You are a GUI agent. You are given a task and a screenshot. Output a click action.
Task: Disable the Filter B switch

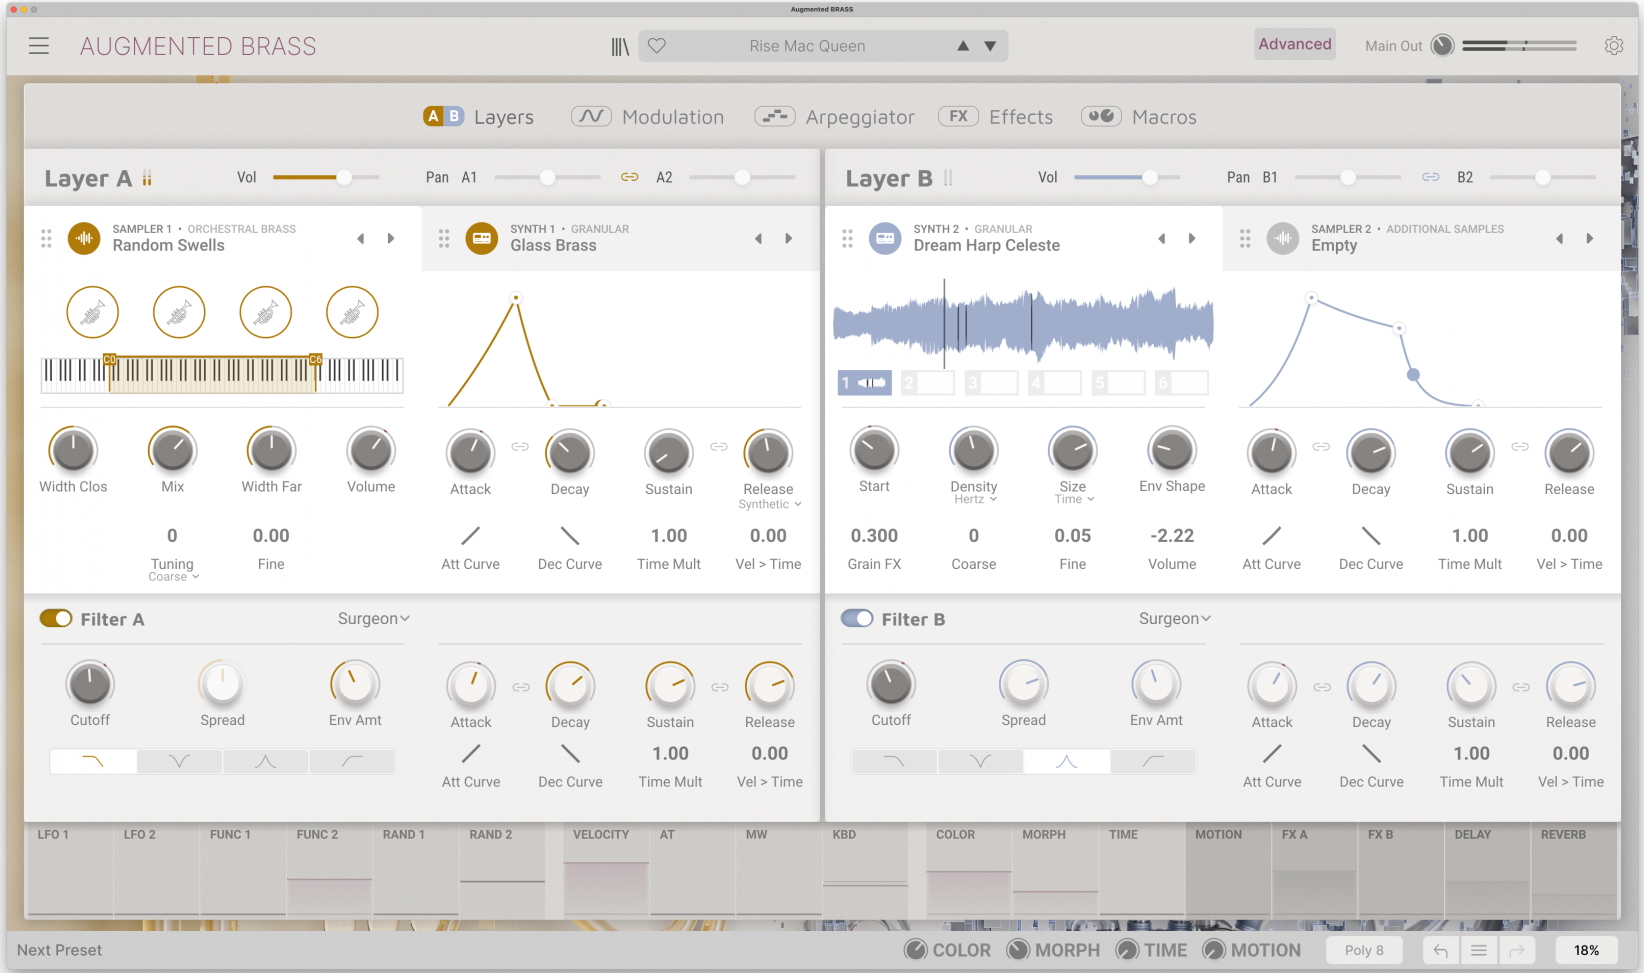(857, 619)
